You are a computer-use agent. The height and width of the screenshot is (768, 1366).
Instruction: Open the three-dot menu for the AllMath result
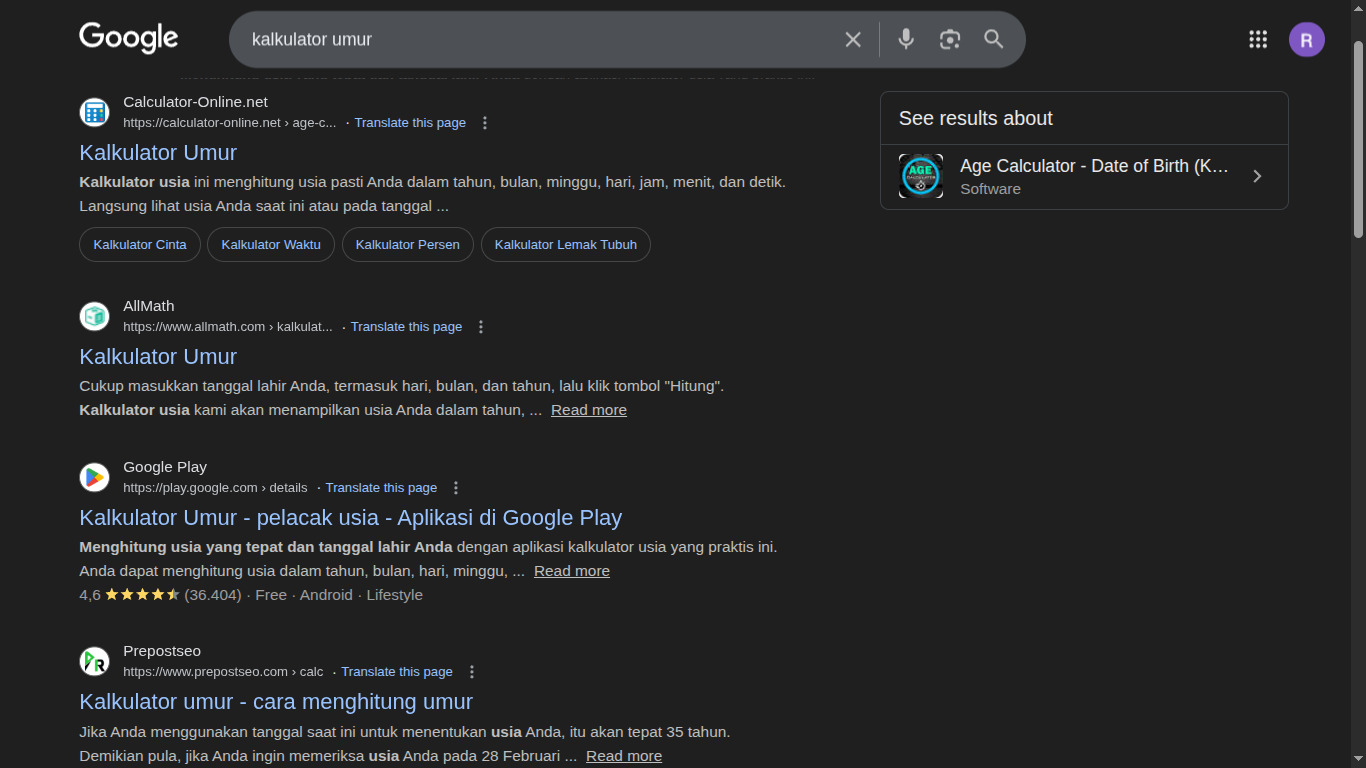pyautogui.click(x=481, y=326)
